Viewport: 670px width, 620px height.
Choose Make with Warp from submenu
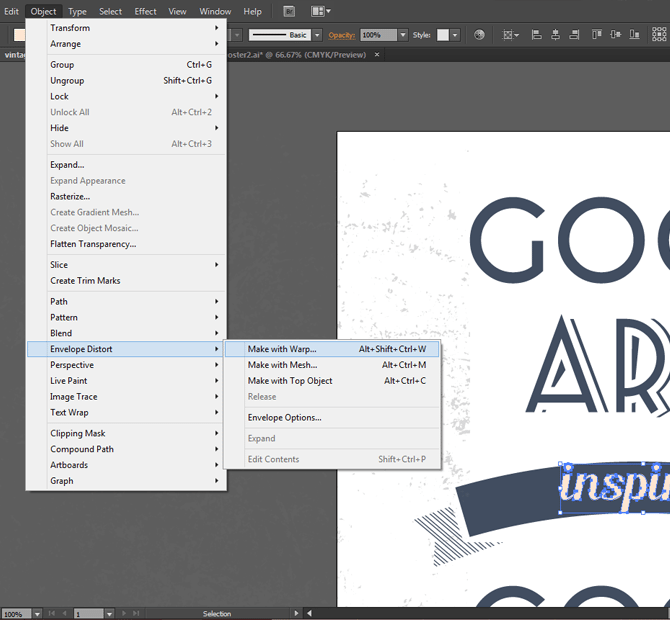[x=282, y=349]
